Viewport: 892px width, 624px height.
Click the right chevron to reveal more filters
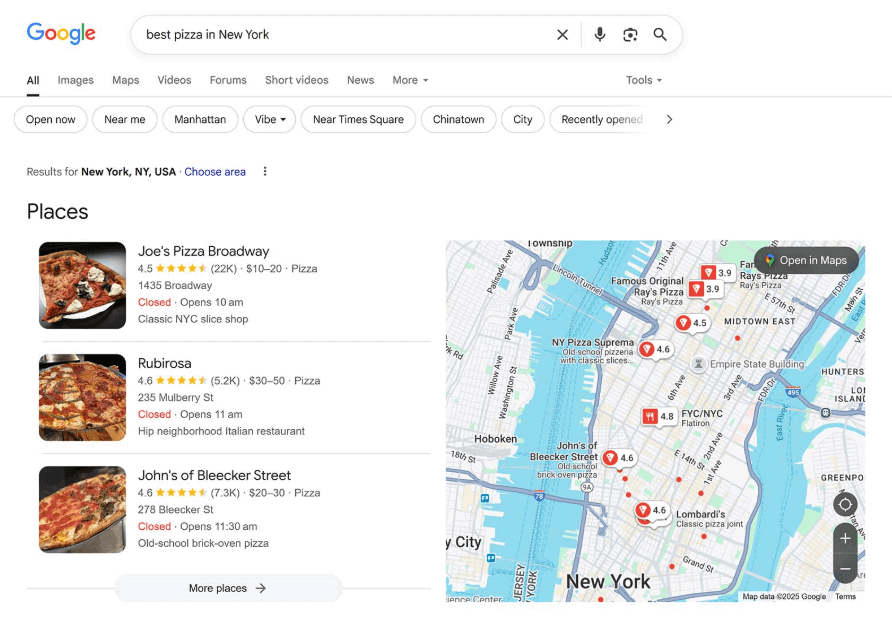click(x=669, y=119)
